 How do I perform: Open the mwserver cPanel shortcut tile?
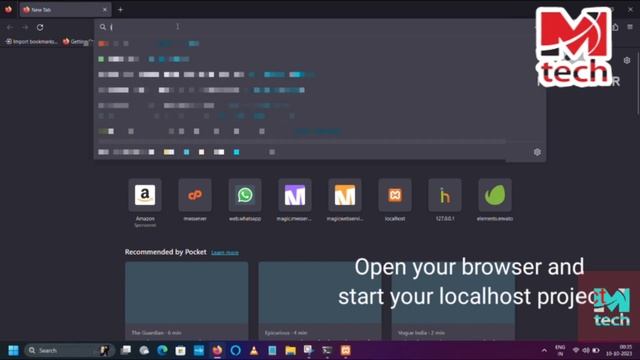[x=195, y=195]
